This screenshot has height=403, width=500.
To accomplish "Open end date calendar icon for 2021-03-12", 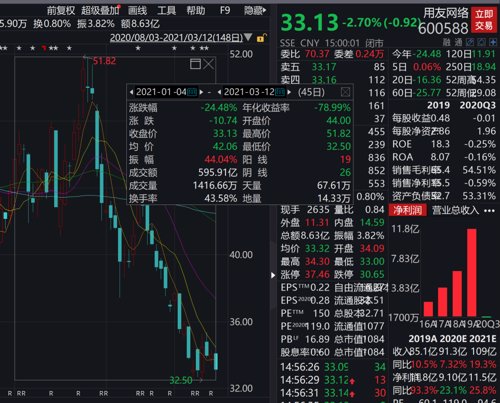I will coord(280,92).
